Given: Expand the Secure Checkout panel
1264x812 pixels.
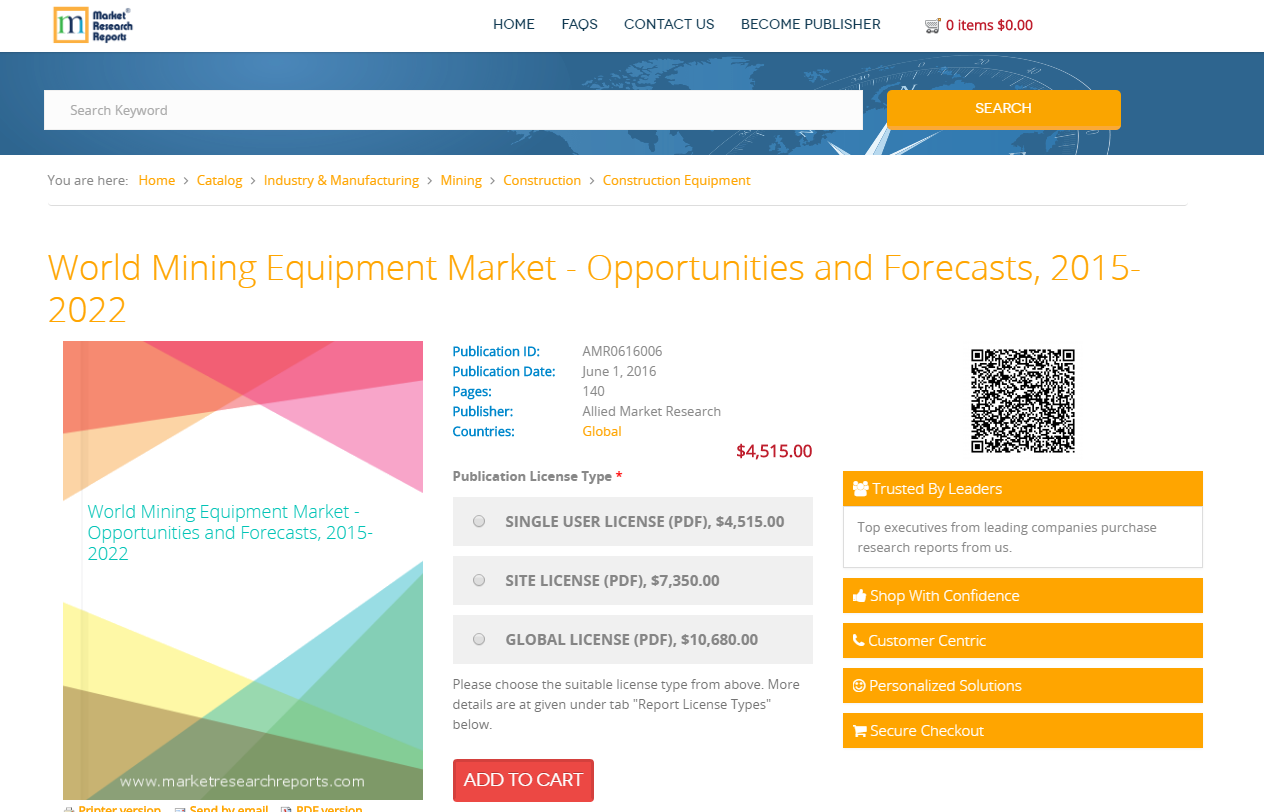Looking at the screenshot, I should (1022, 731).
